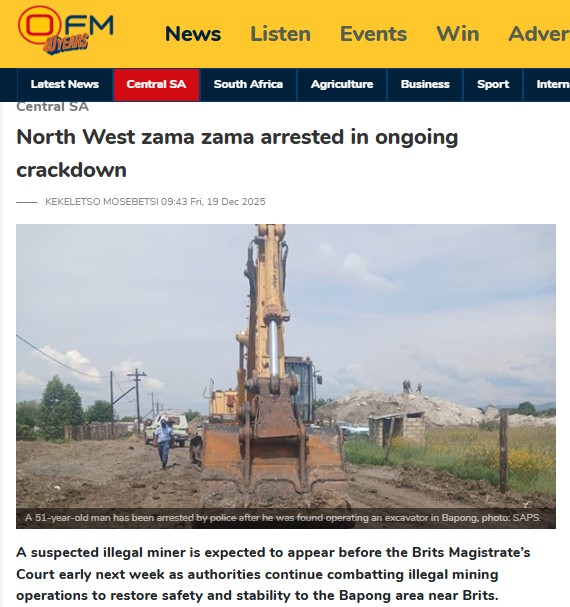
Task: Open the Advertise menu item
Action: click(x=539, y=34)
